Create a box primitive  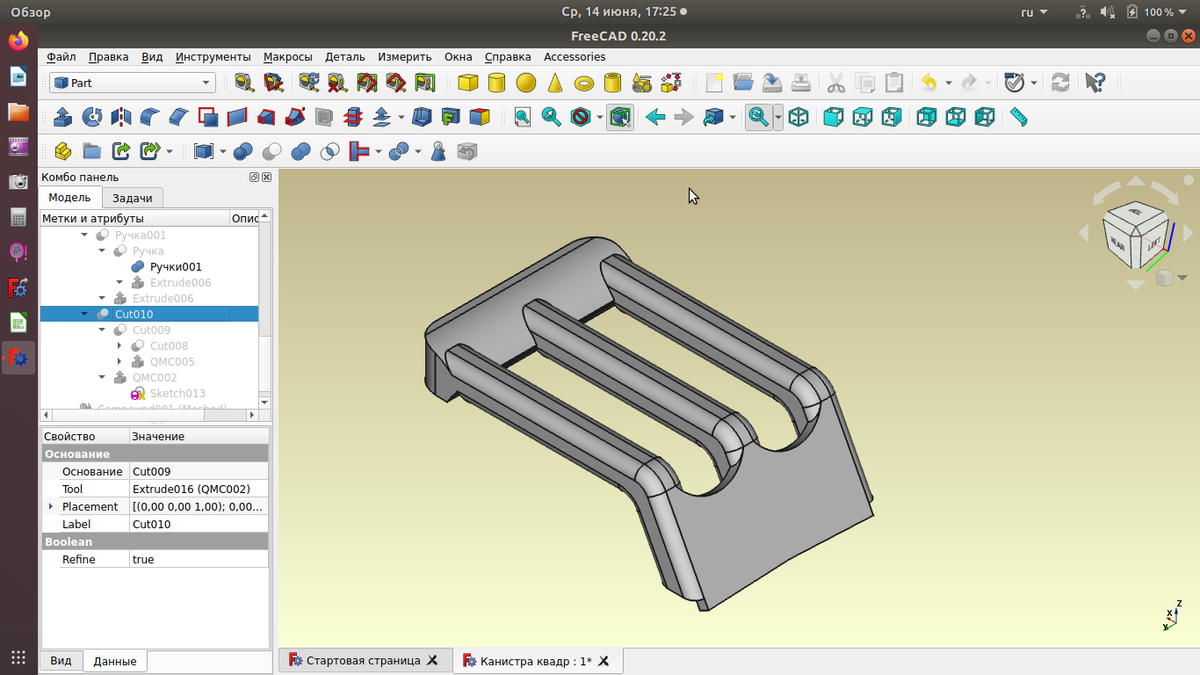tap(467, 83)
